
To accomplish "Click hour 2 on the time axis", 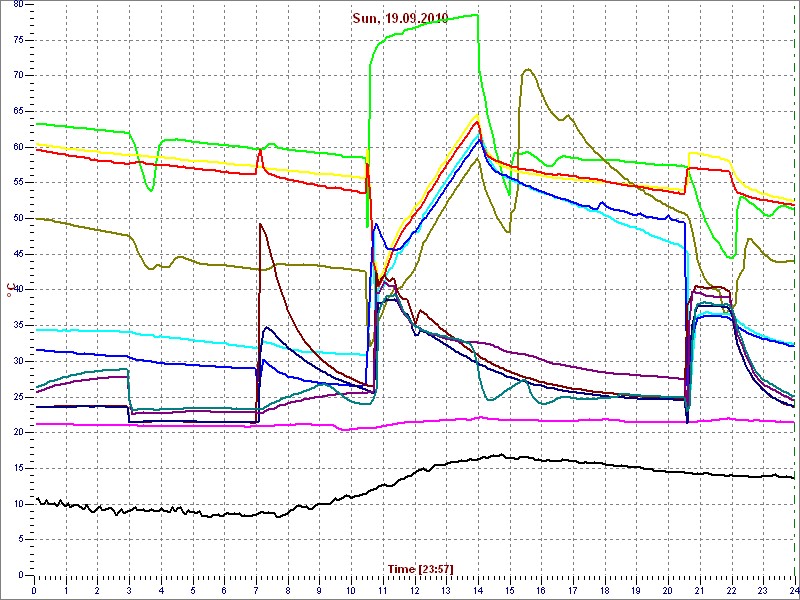I will click(x=97, y=590).
